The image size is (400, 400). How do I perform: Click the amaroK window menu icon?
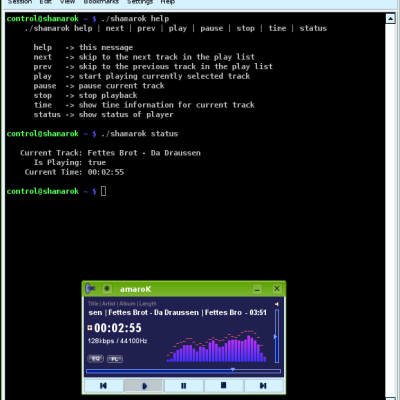pos(90,288)
